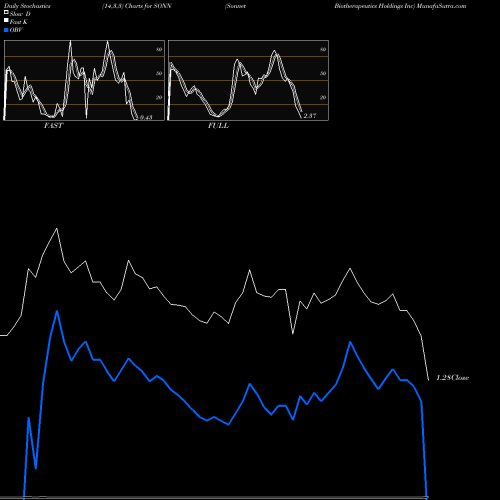Click the 'Biotherapeutics Holdings Inc) MunafaSutra.com' text

pos(400,6)
